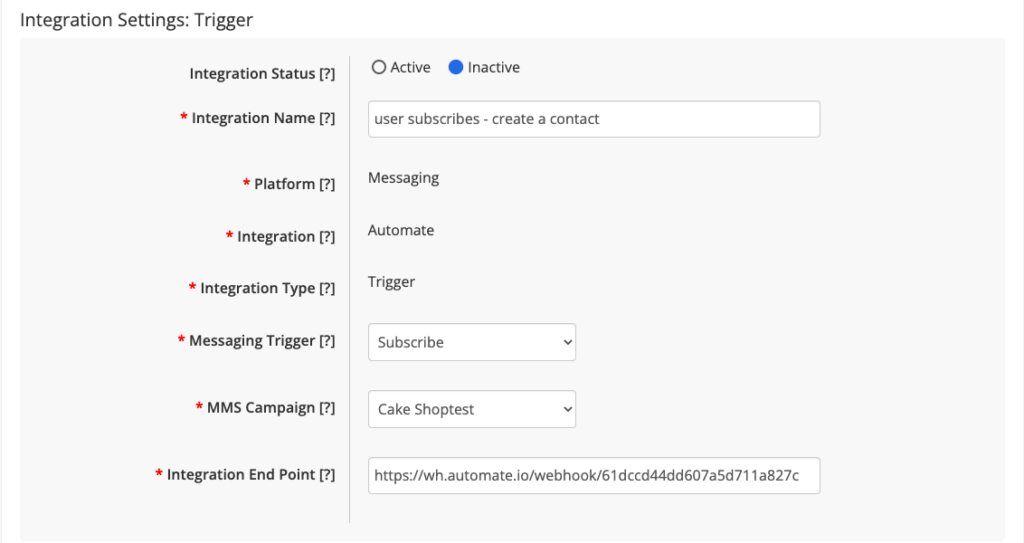1024x543 pixels.
Task: Click the [?] help next to Messaging Trigger
Action: pyautogui.click(x=327, y=340)
